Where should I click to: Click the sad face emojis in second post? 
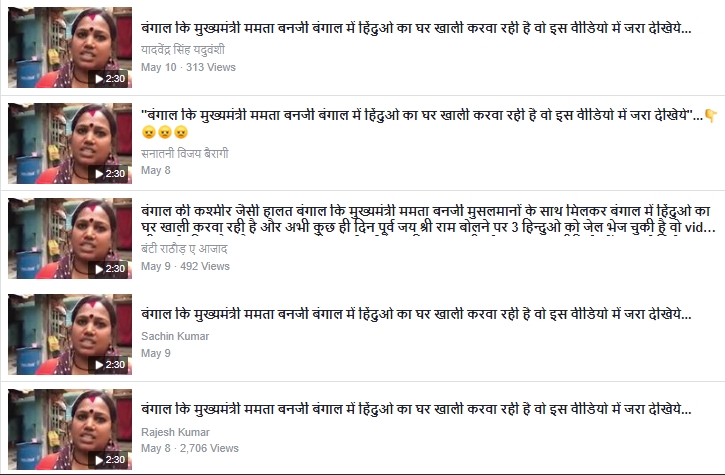[x=165, y=132]
